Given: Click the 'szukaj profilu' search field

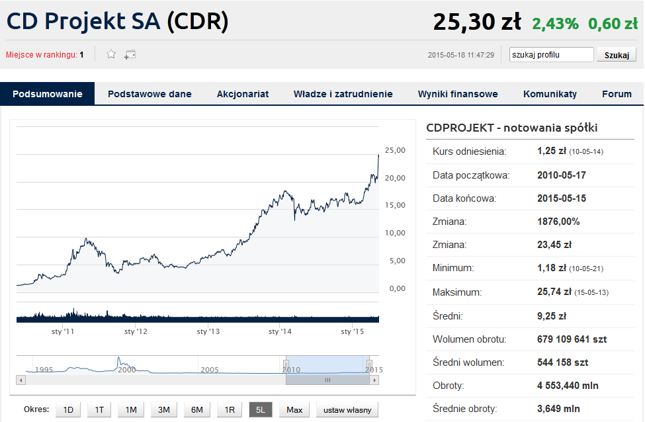Looking at the screenshot, I should tap(549, 55).
